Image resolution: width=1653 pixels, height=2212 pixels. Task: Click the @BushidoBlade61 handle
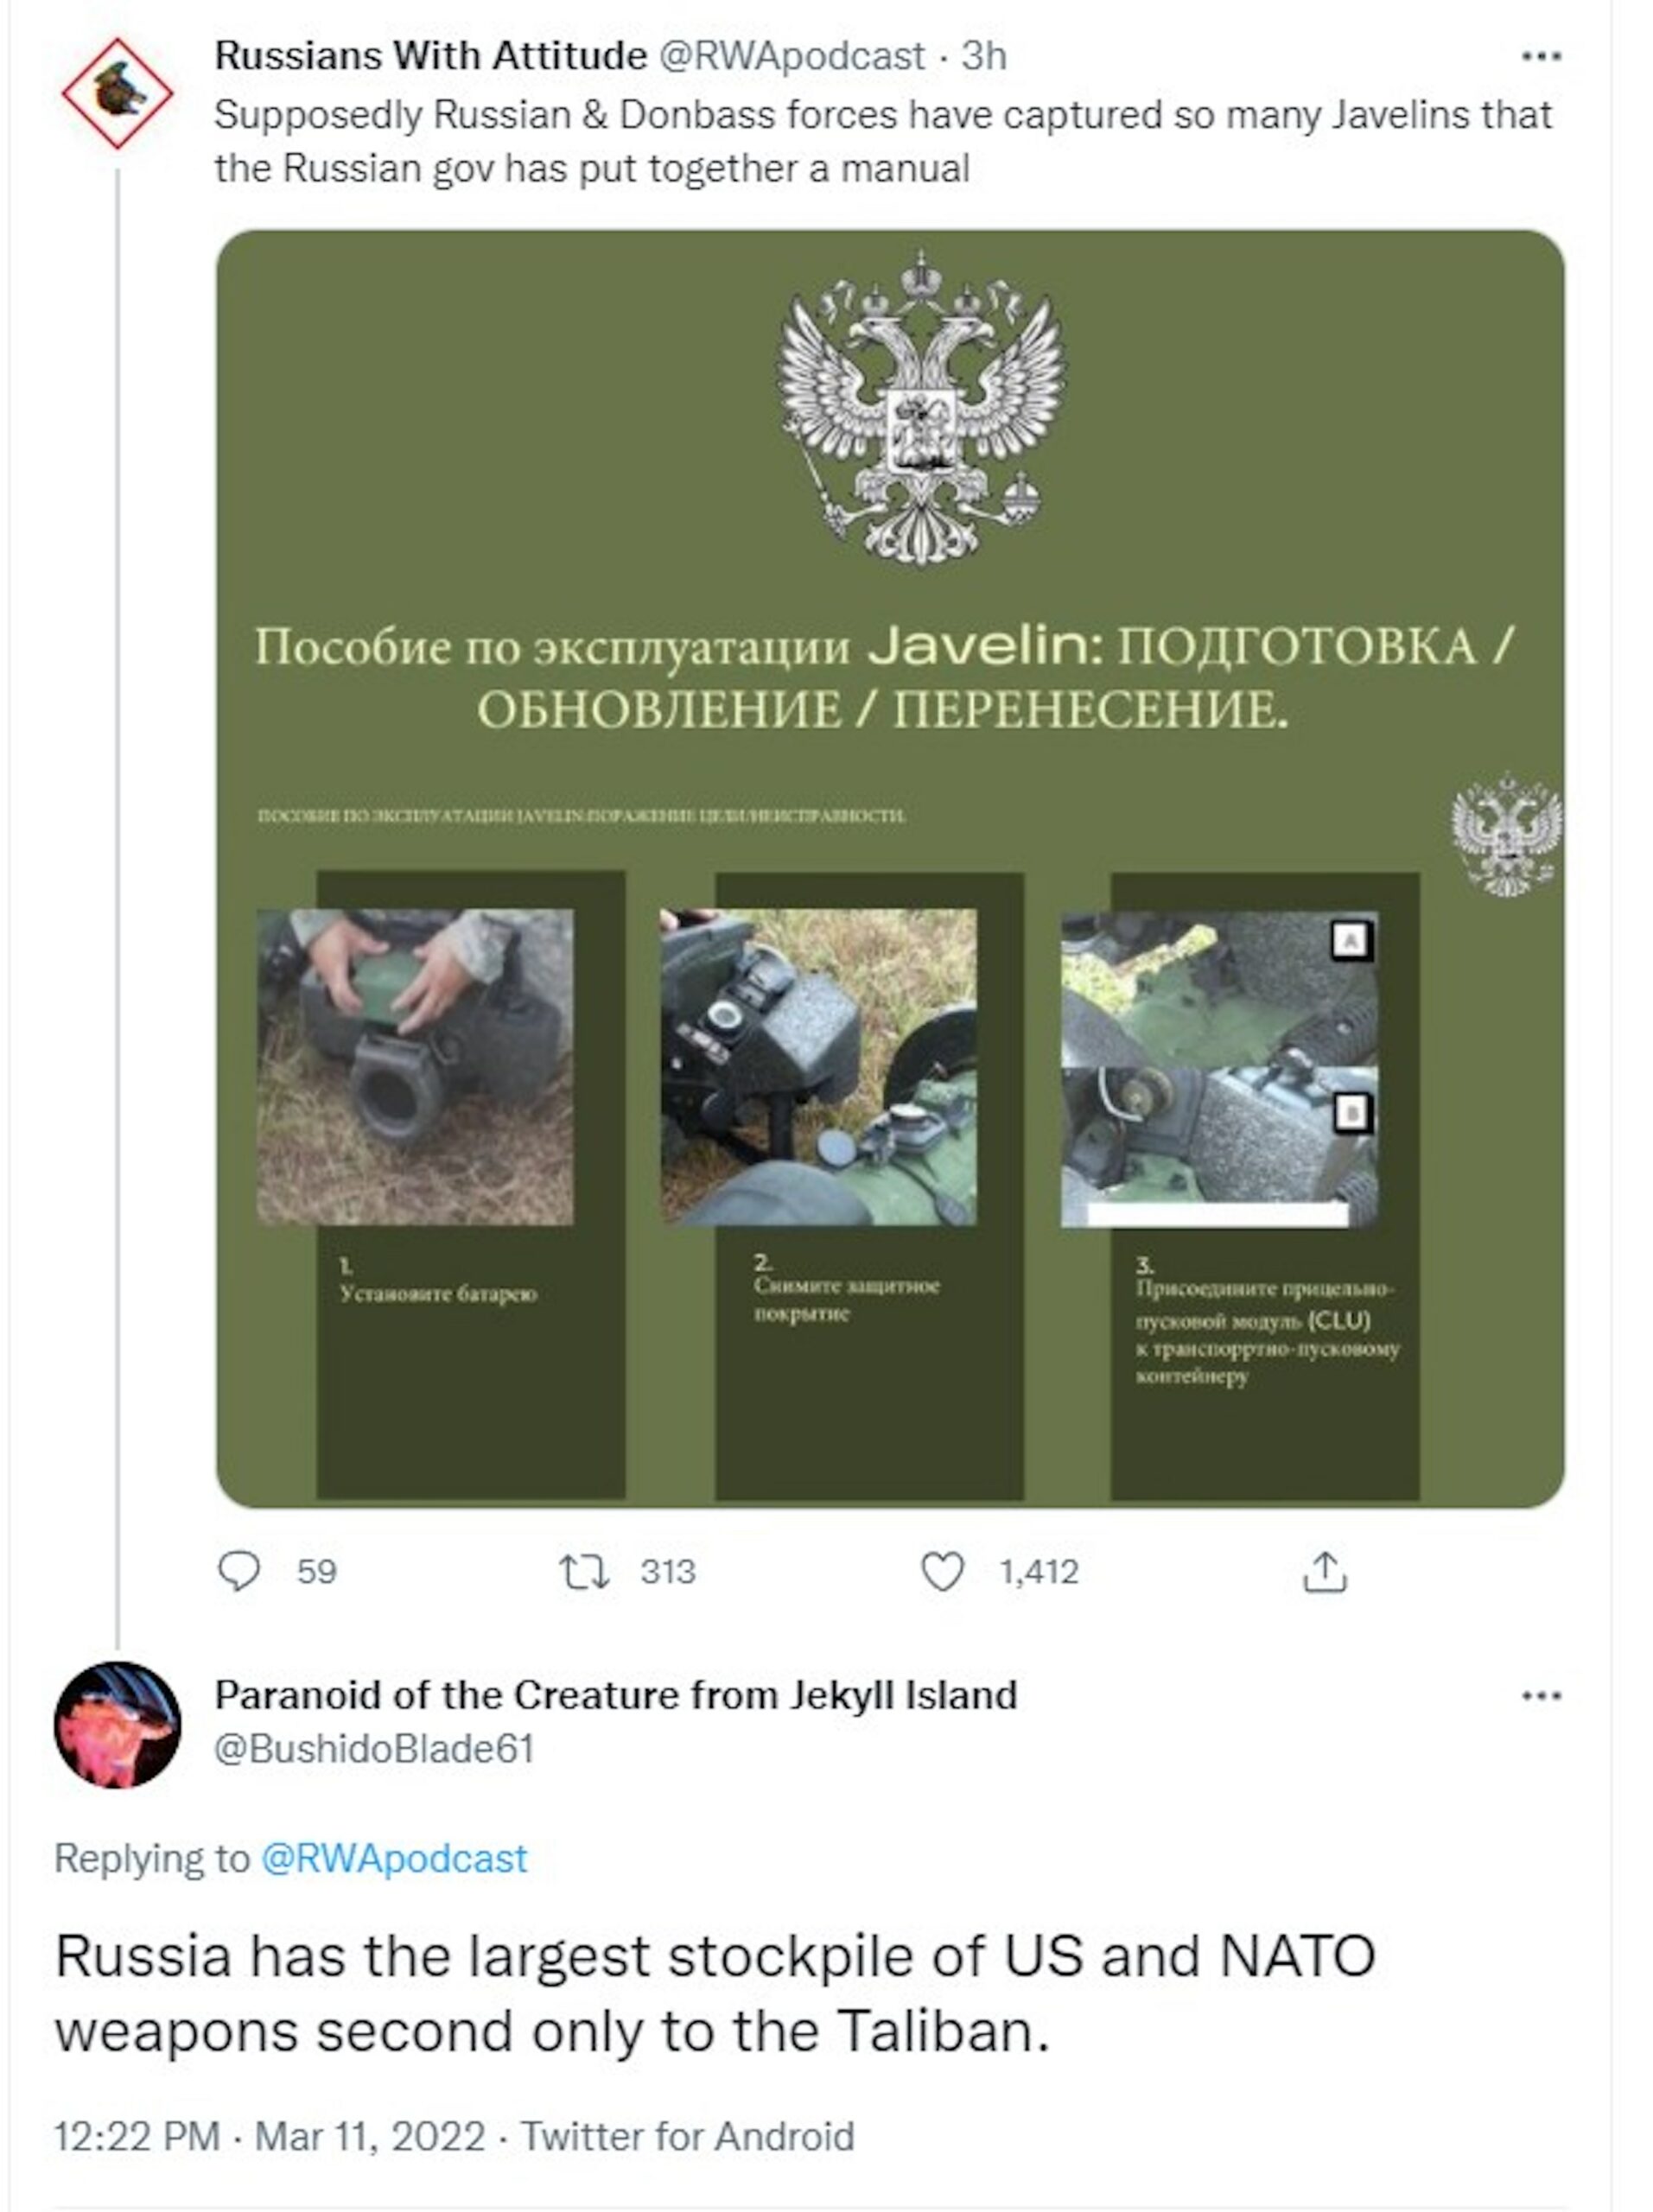pos(374,1749)
